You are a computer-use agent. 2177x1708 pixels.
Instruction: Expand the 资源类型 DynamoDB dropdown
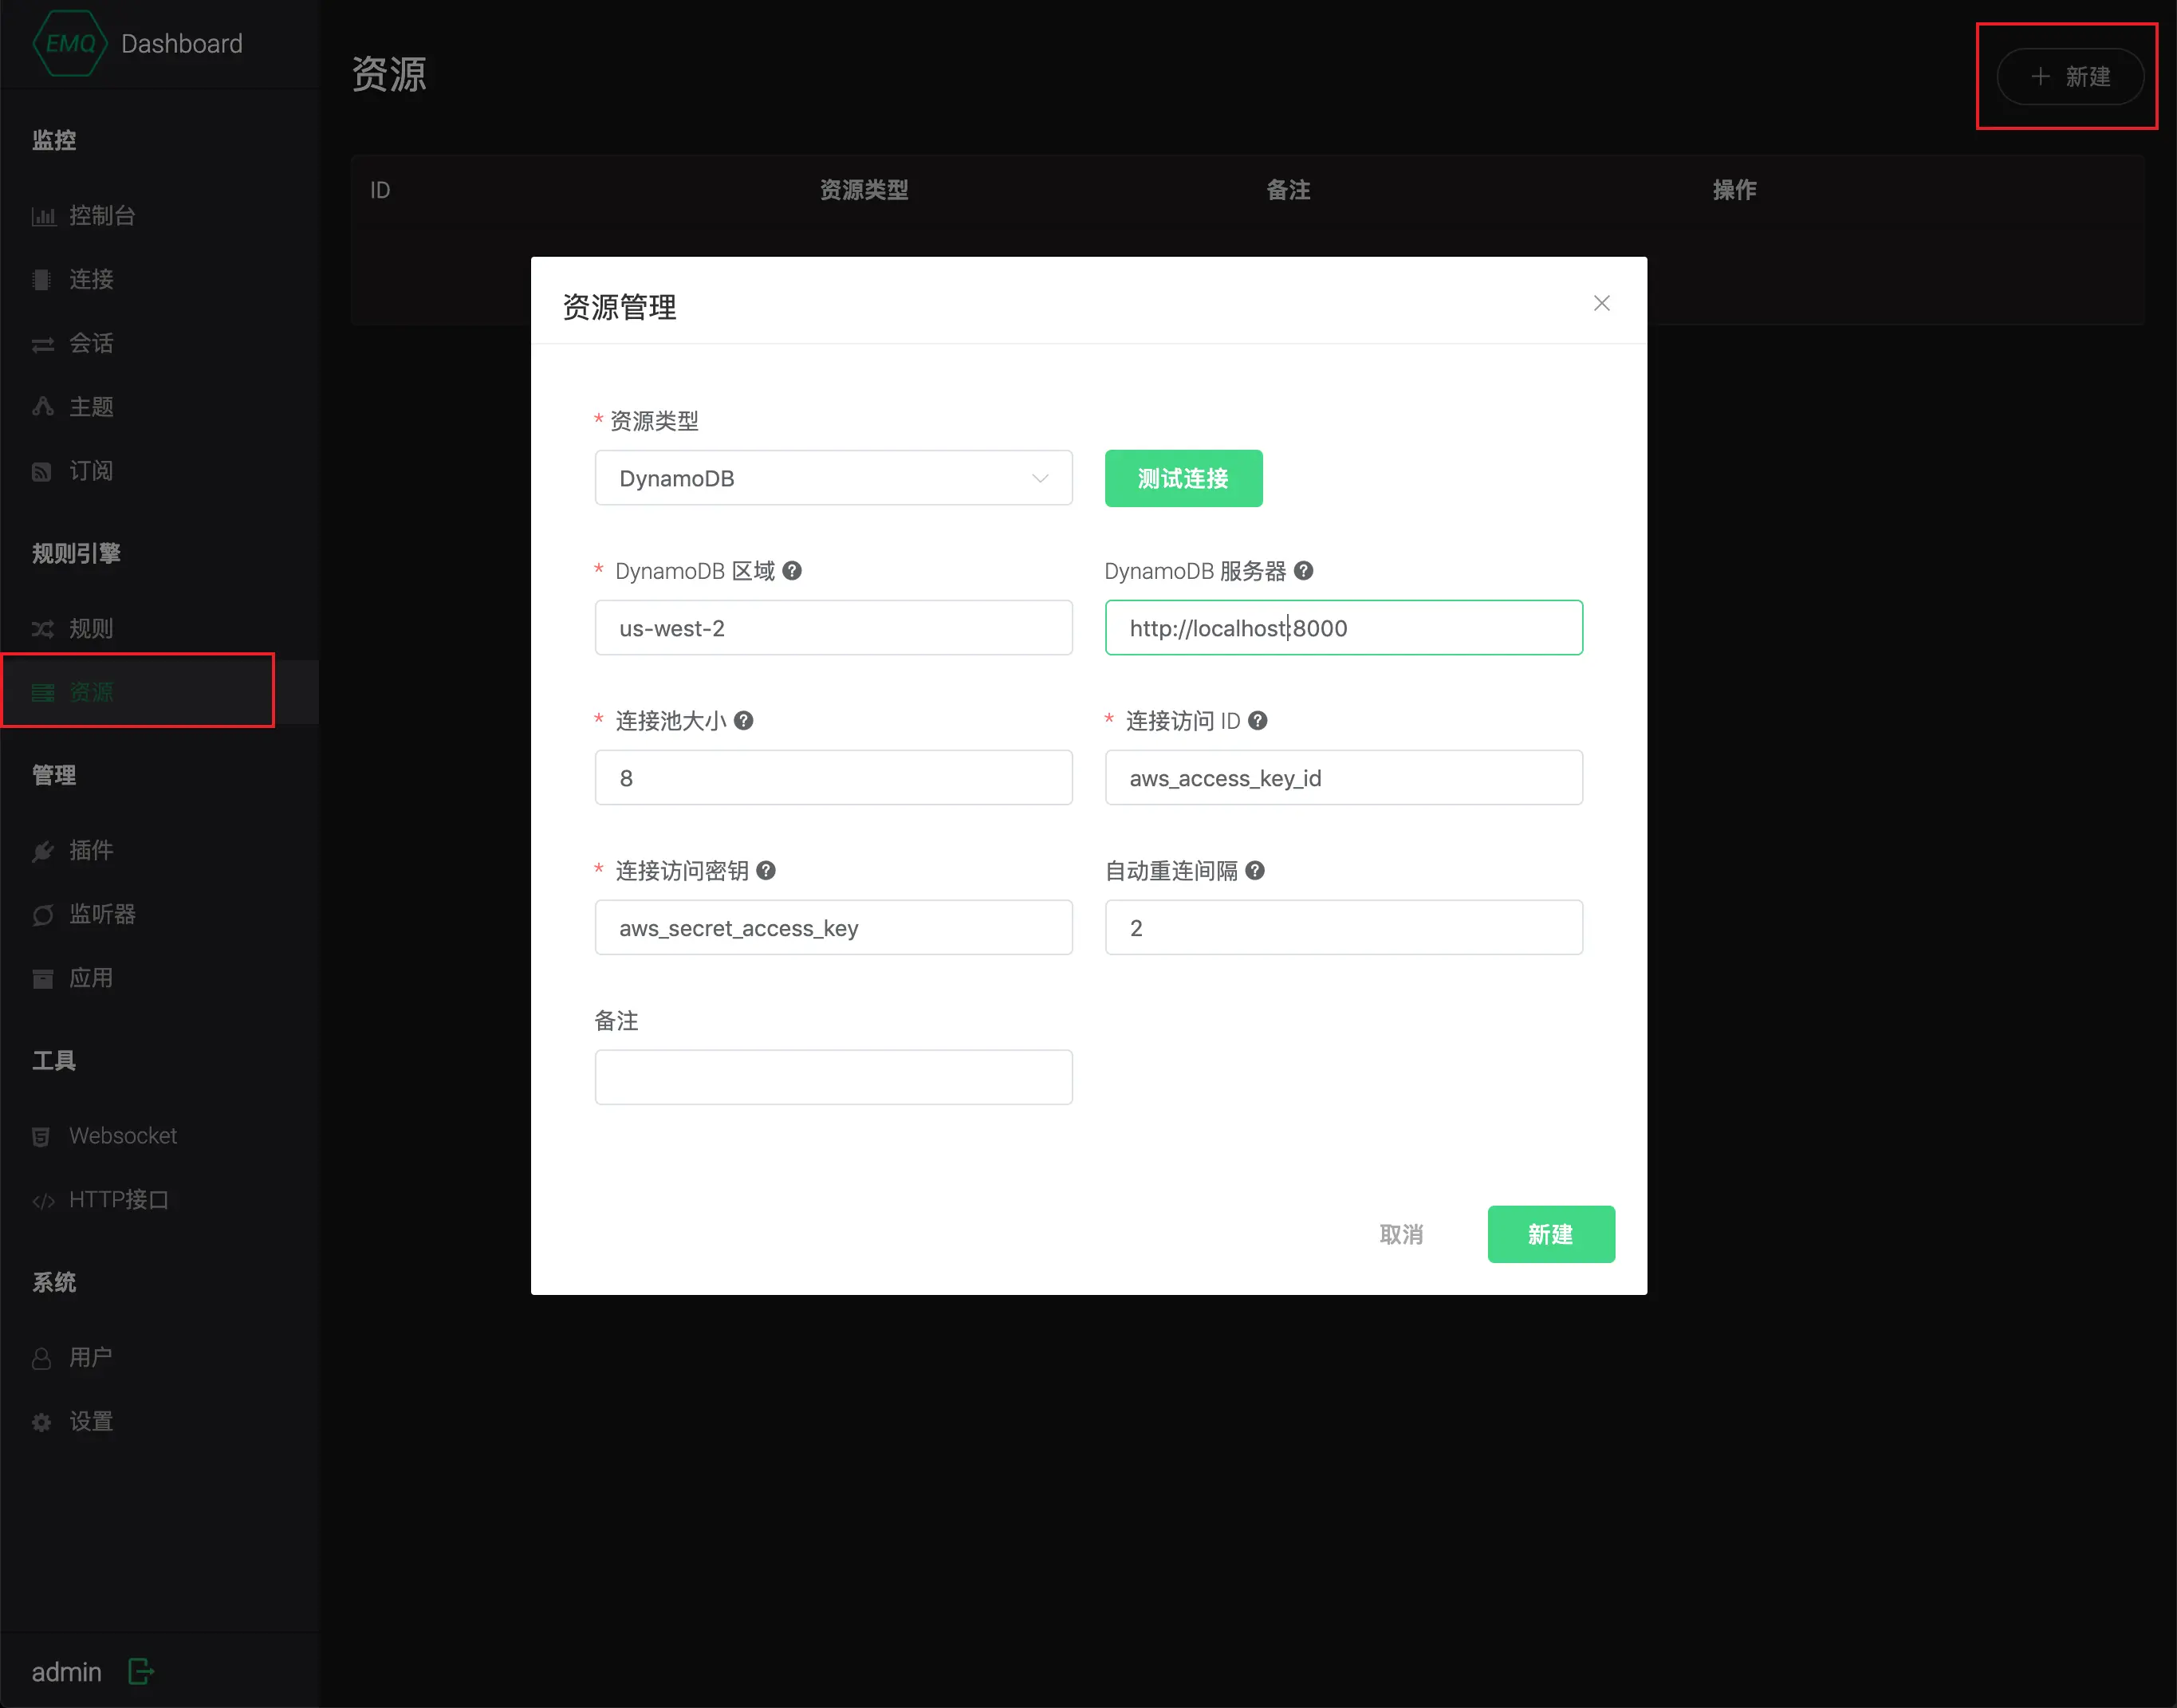[833, 478]
